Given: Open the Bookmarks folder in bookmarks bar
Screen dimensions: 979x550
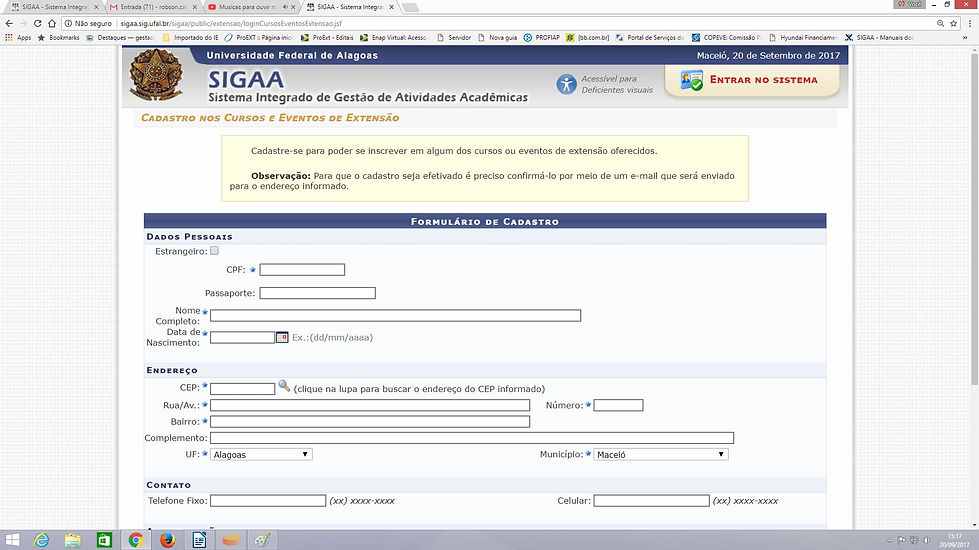Looking at the screenshot, I should click(x=59, y=37).
